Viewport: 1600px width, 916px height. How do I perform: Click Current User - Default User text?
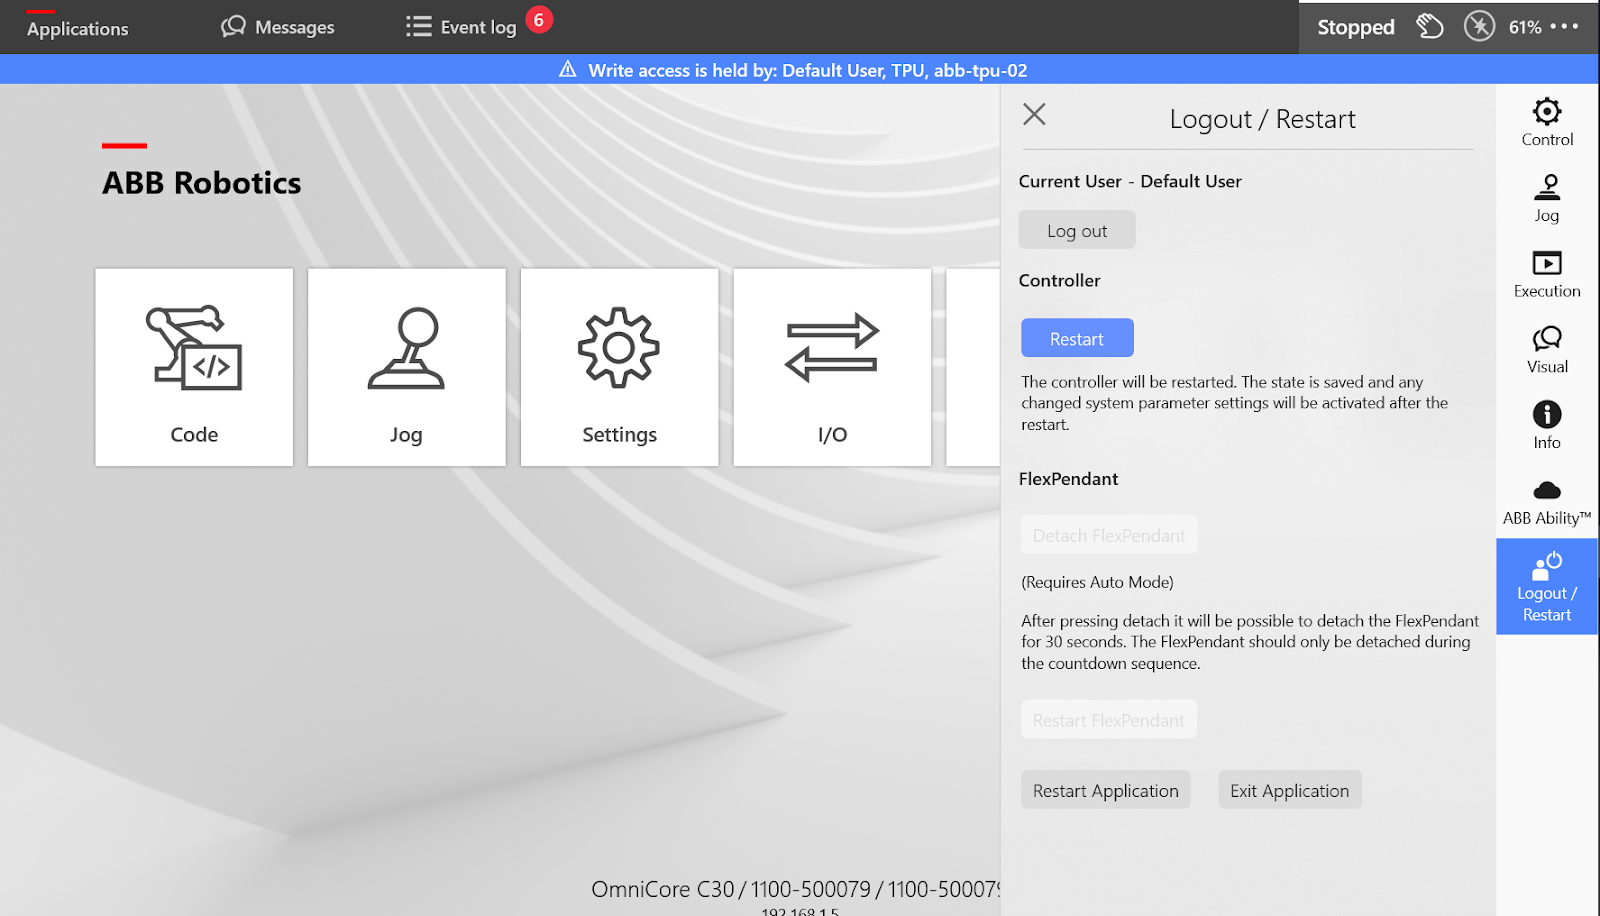(x=1130, y=181)
